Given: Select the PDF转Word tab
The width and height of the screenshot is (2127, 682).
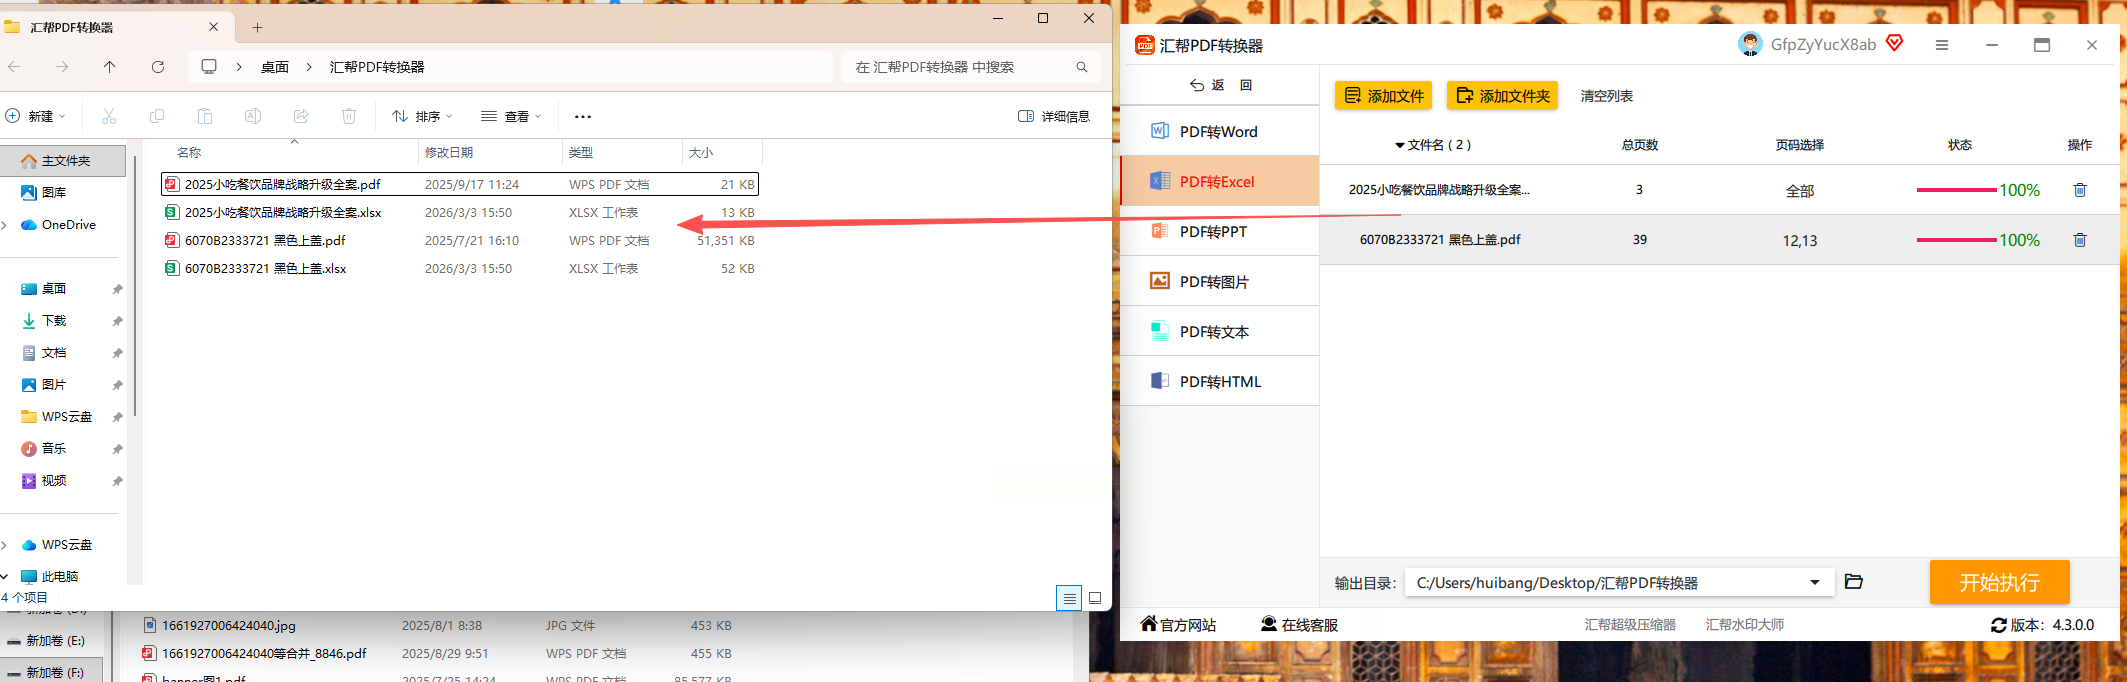Looking at the screenshot, I should pos(1220,131).
